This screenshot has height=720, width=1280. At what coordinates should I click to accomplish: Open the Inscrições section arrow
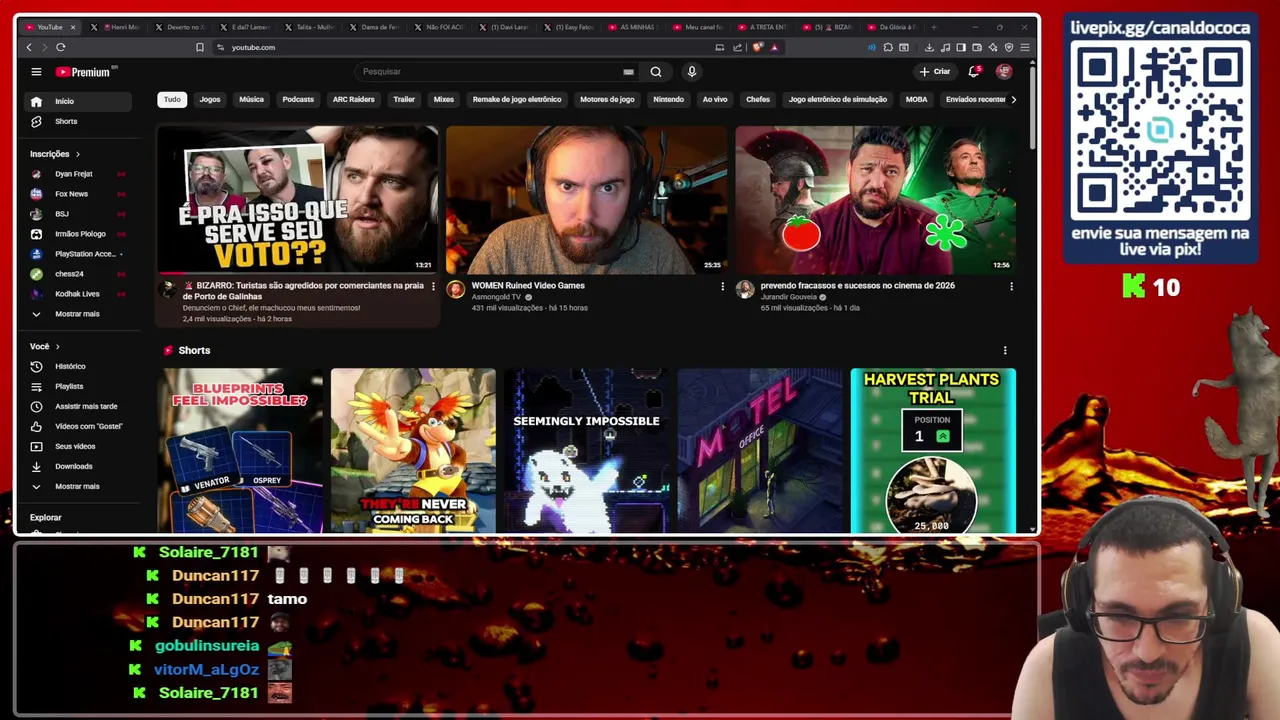coord(77,154)
